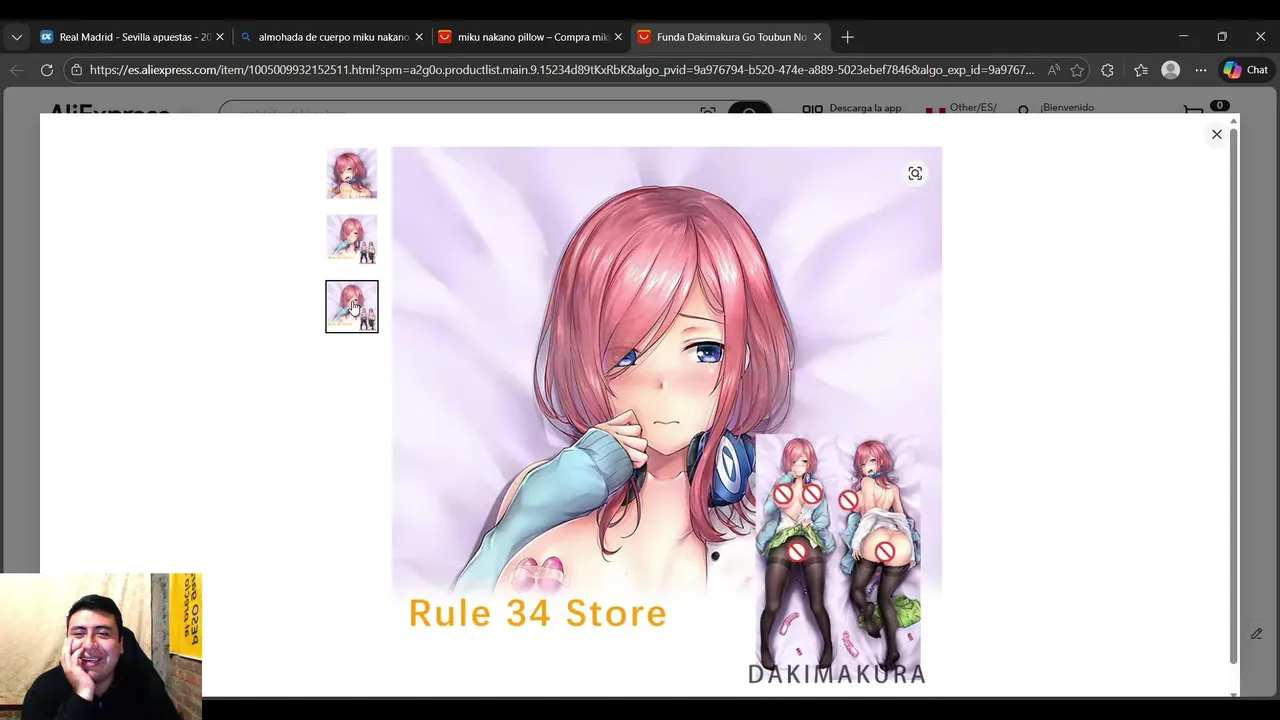Close the Funda Dakimakura tab
The image size is (1280, 720).
[817, 37]
